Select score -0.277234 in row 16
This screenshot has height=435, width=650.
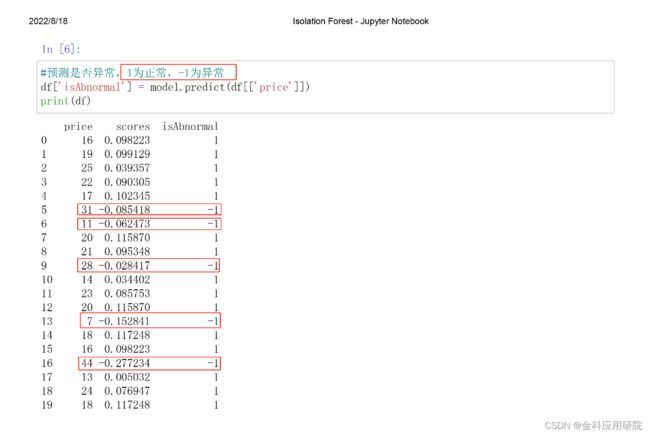[124, 363]
